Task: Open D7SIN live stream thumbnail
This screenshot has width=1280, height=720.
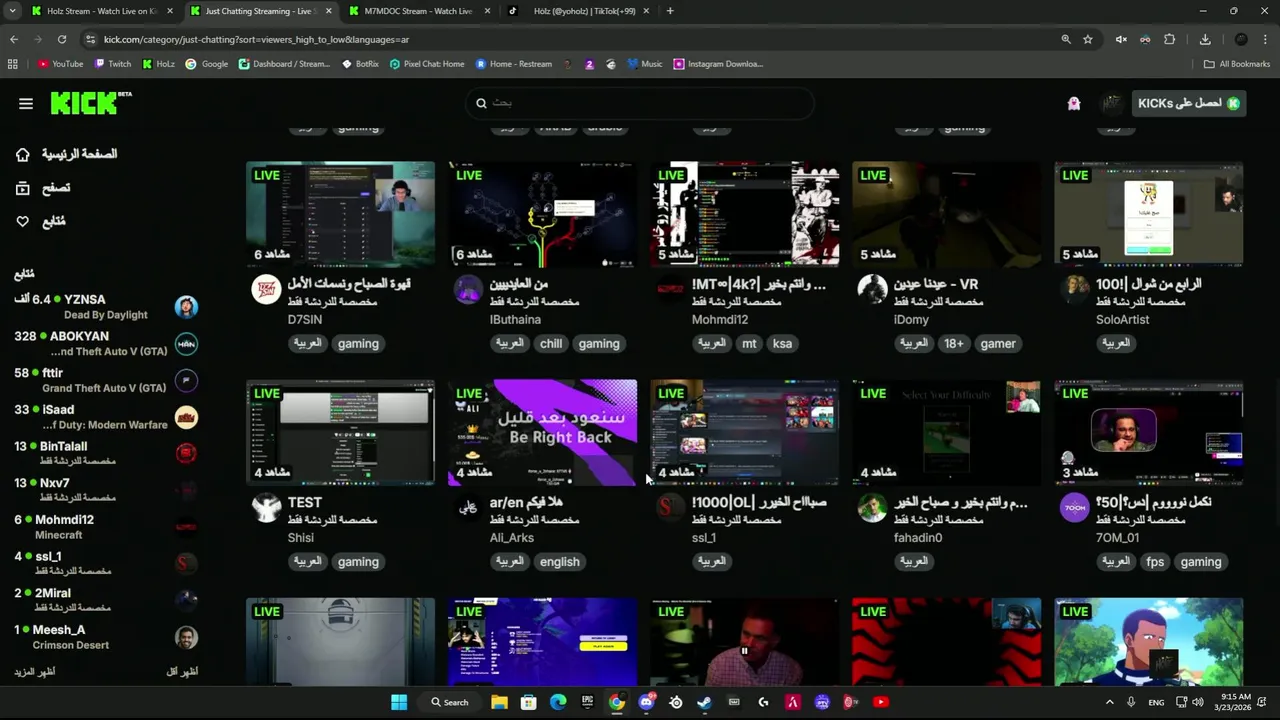Action: point(340,214)
